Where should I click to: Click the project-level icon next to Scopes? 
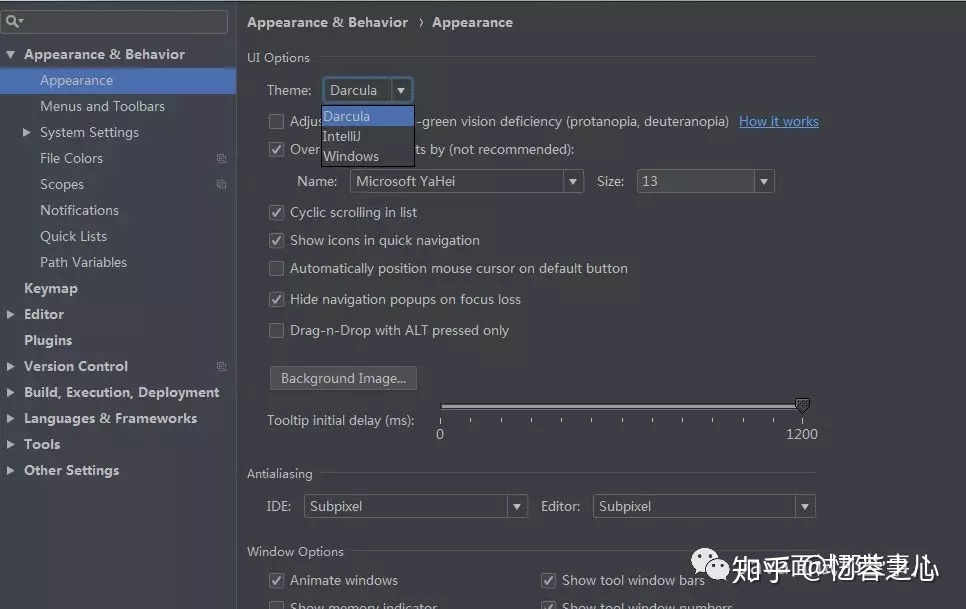point(221,185)
